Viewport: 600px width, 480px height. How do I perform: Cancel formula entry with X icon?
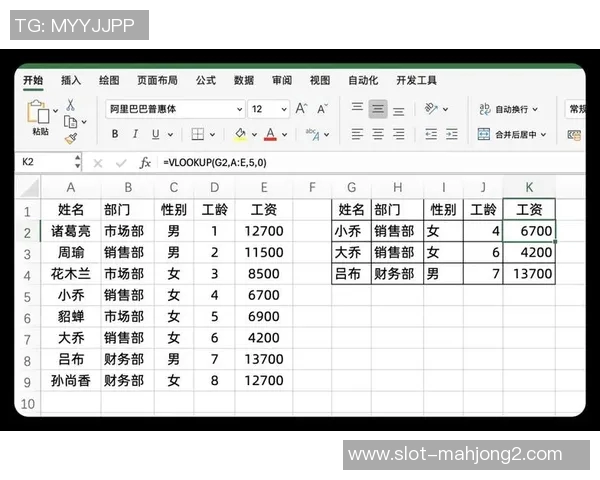click(x=98, y=163)
